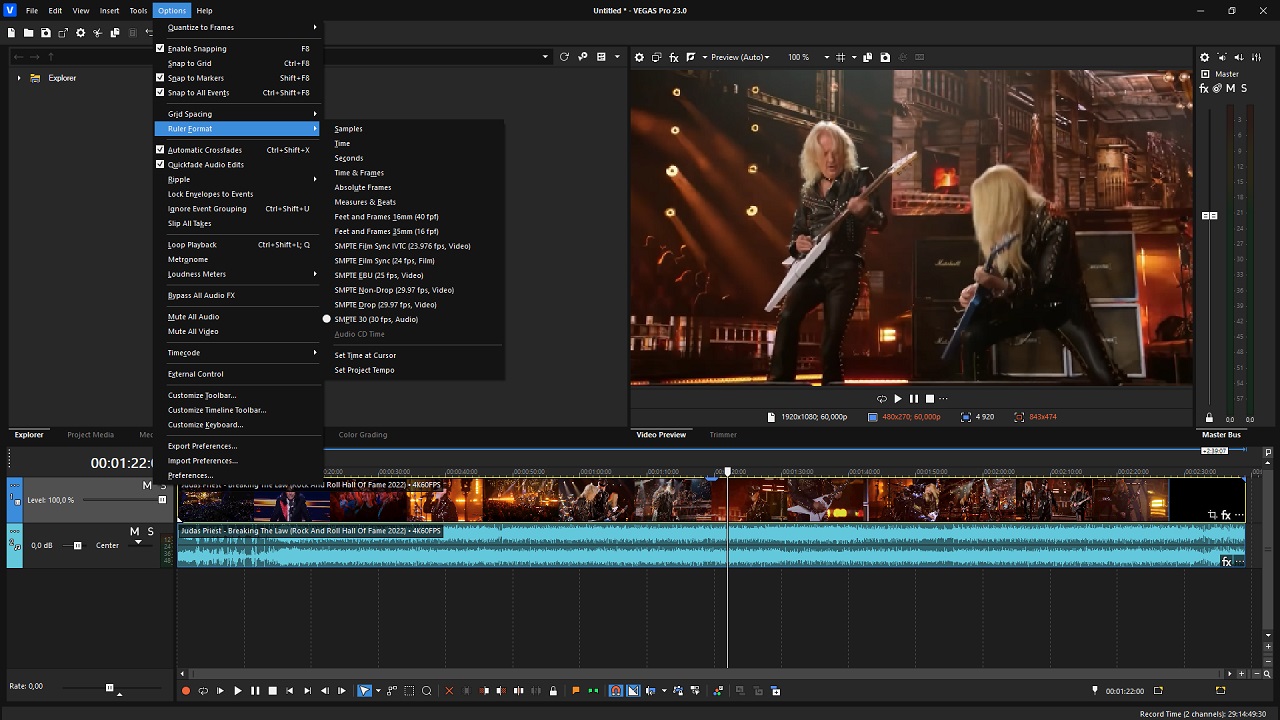Expand the Explorer tree node
The height and width of the screenshot is (720, 1280).
pos(18,78)
